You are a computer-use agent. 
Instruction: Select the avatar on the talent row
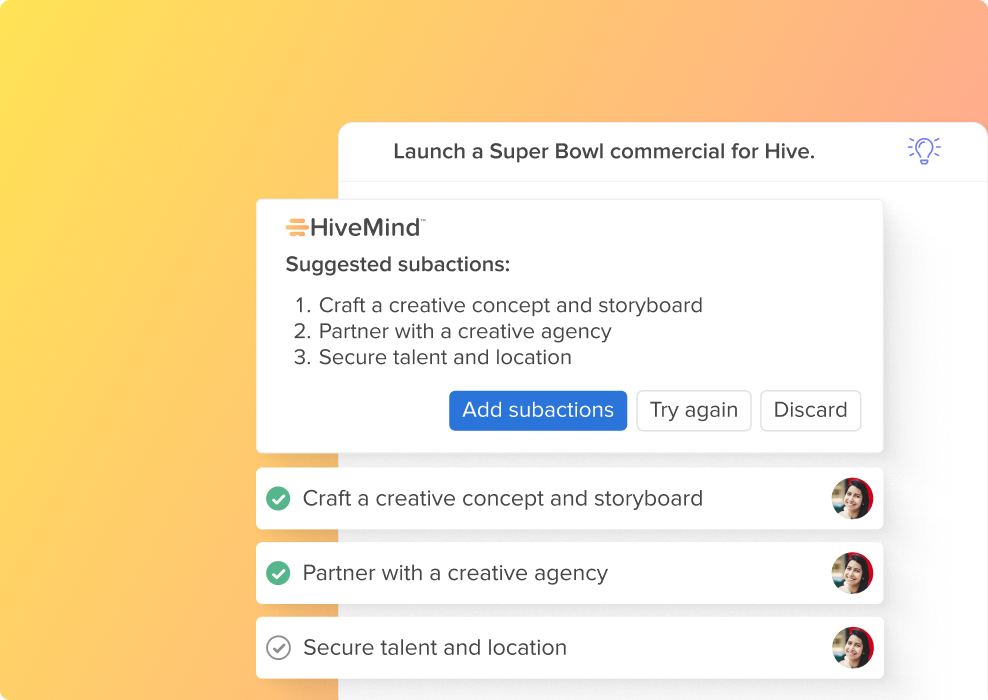(852, 647)
